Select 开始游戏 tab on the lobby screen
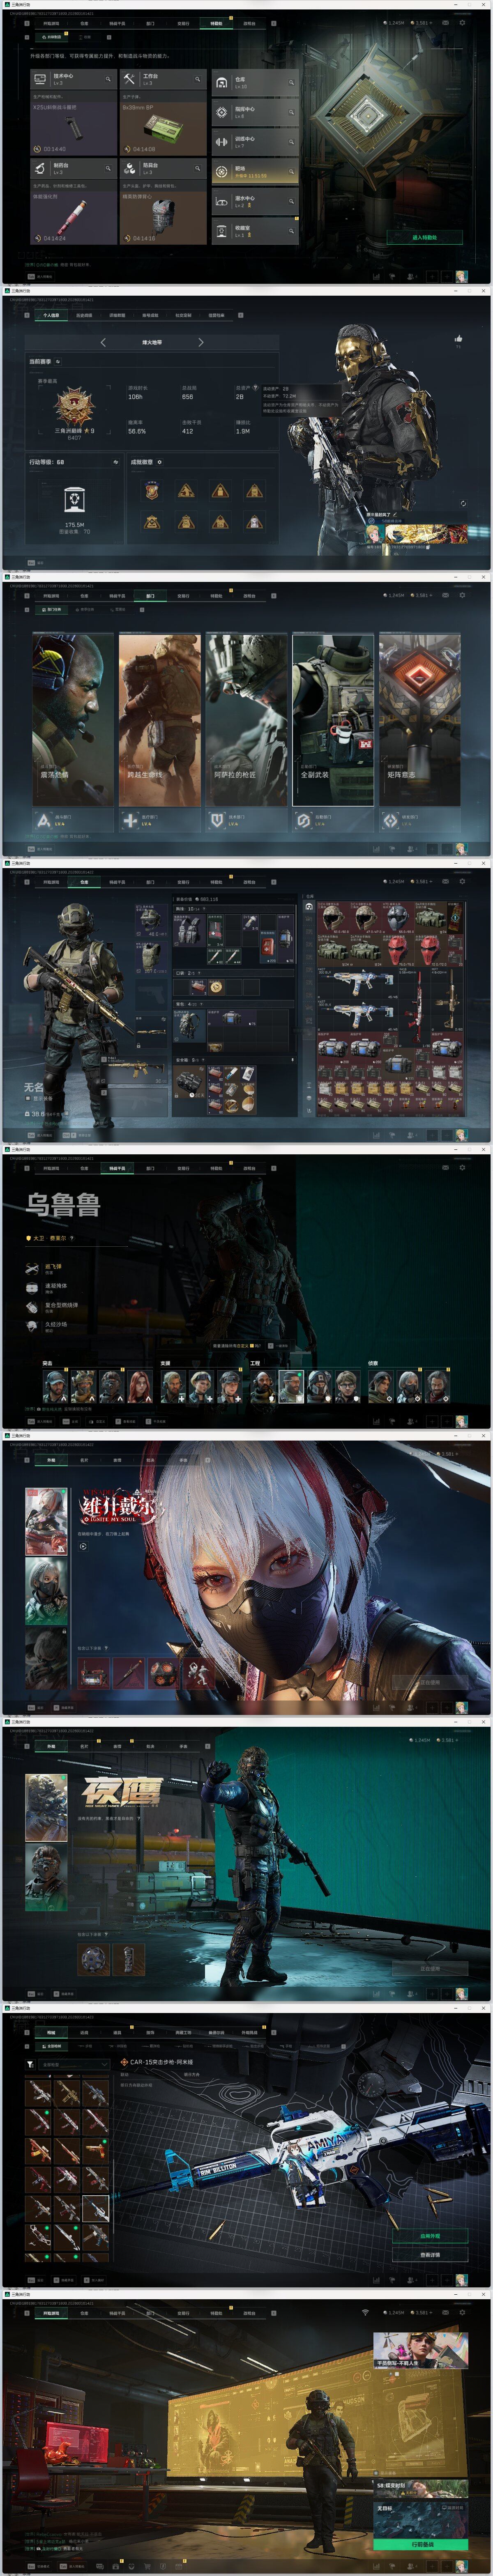The height and width of the screenshot is (2576, 493). pos(51,2314)
